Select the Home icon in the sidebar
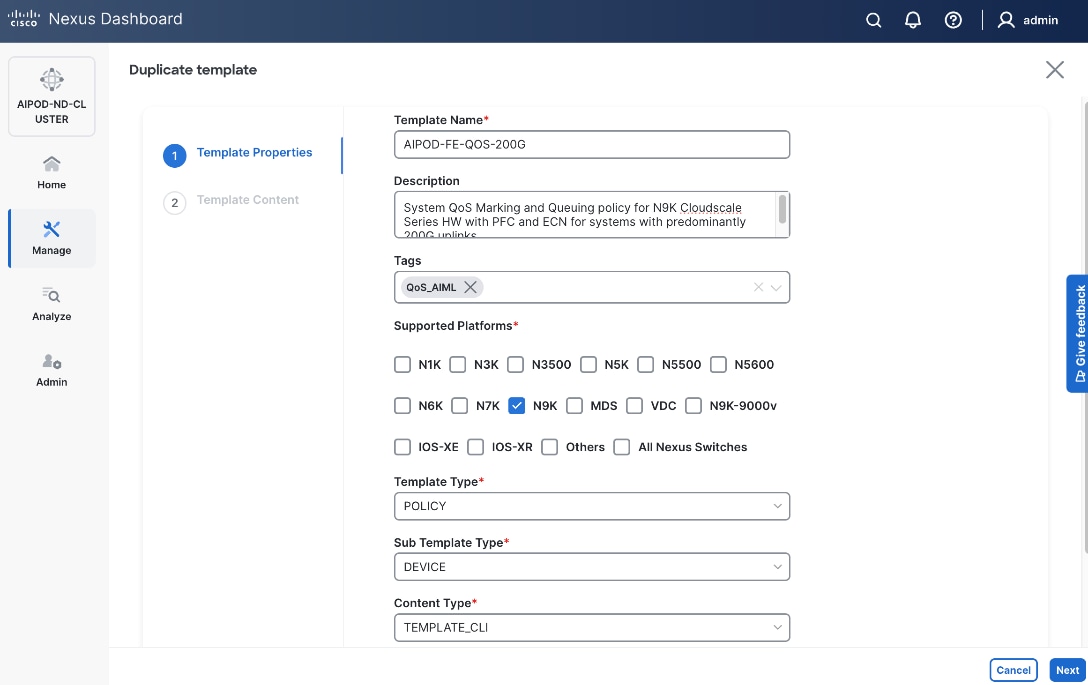Viewport: 1088px width, 685px height. coord(51,172)
